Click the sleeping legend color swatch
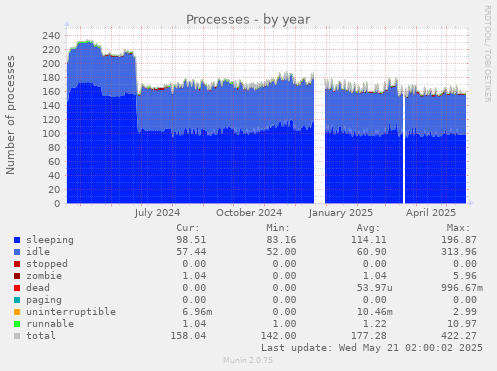 17,240
